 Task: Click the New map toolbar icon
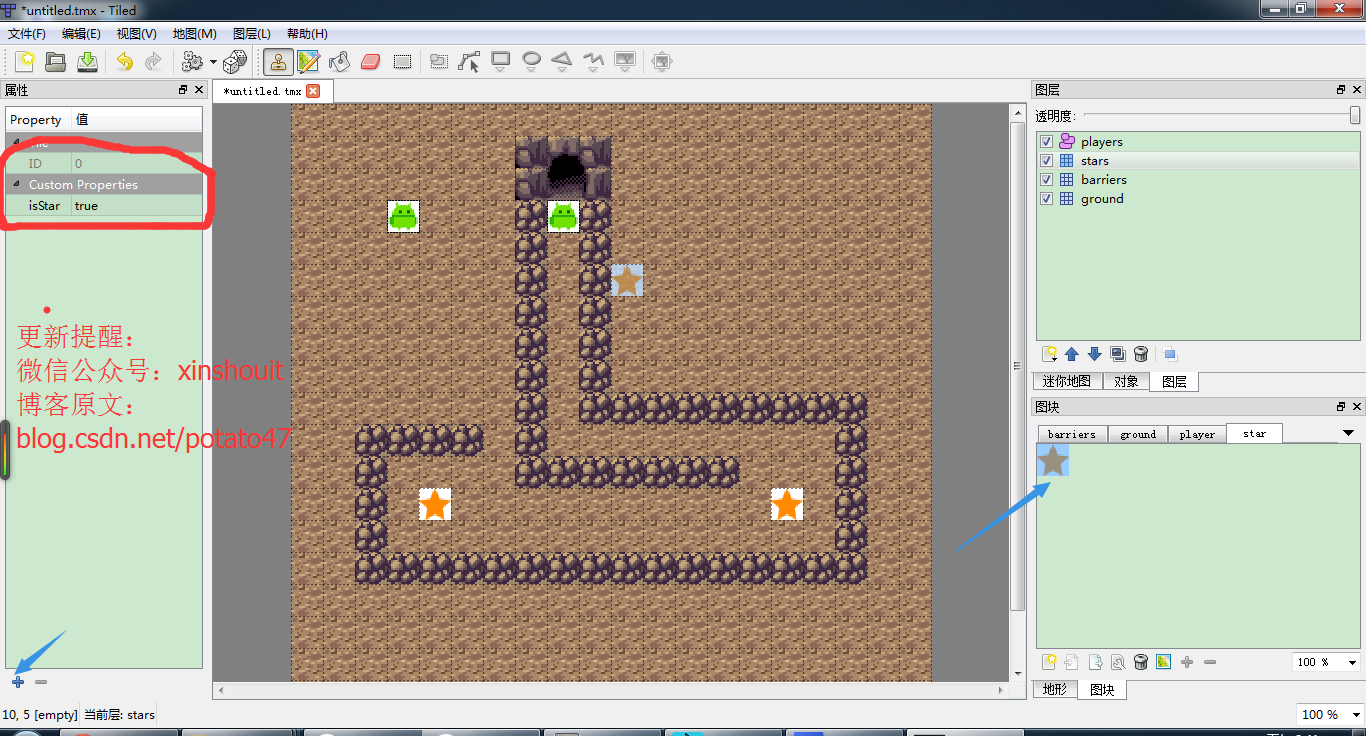tap(25, 62)
